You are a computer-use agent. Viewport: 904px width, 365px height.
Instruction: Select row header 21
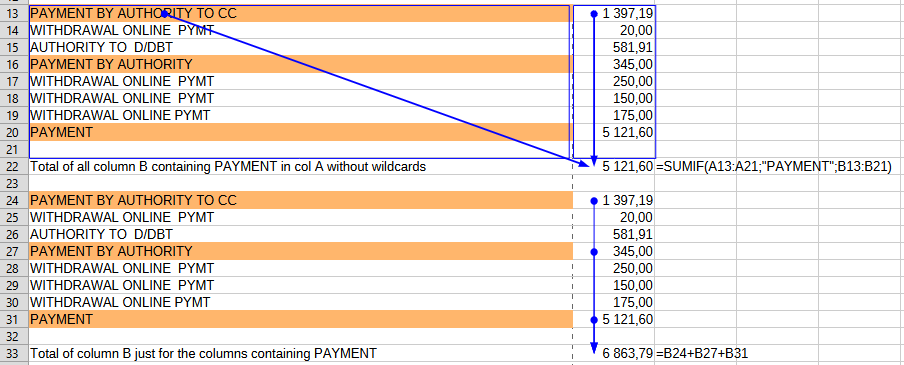coord(14,149)
